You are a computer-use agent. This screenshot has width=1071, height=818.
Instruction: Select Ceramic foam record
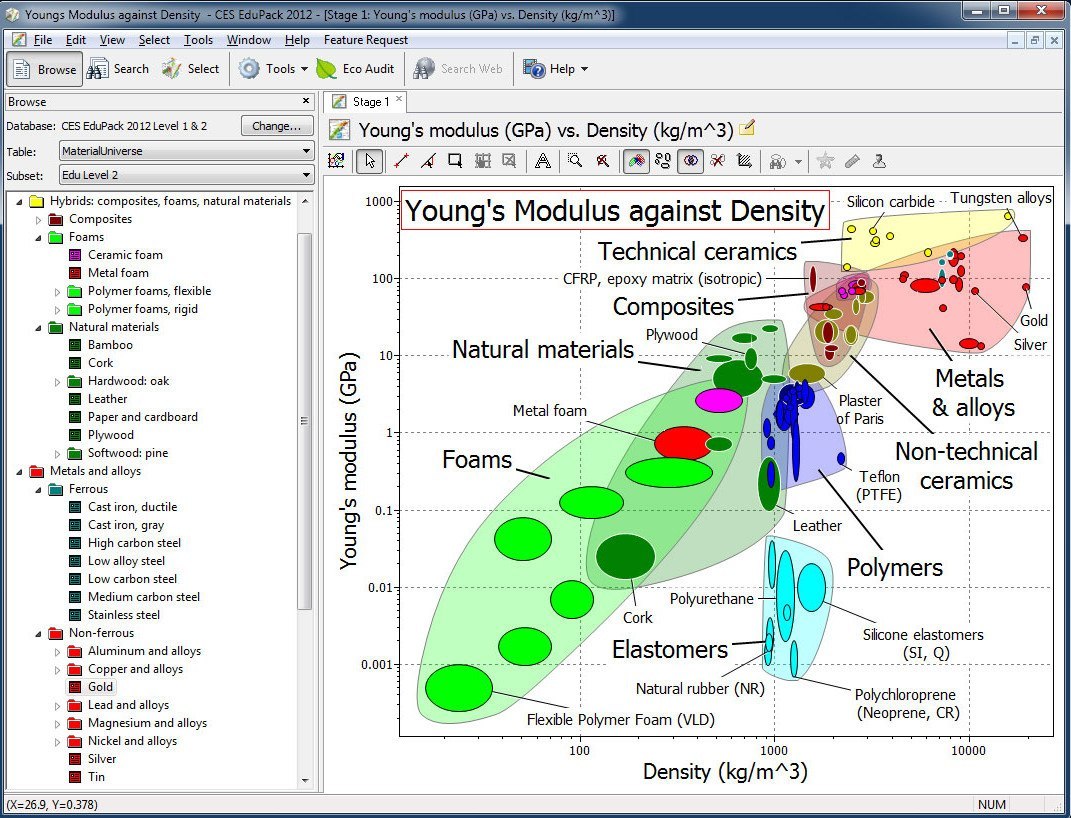click(x=125, y=255)
